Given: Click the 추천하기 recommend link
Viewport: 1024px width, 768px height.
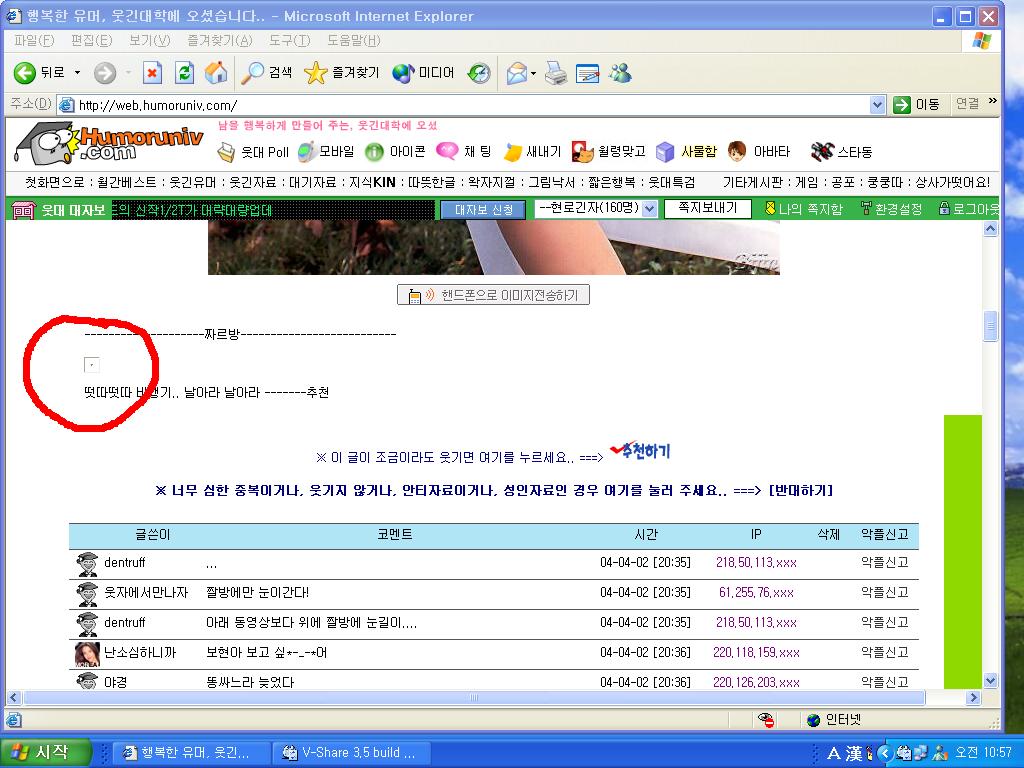Looking at the screenshot, I should coord(641,452).
